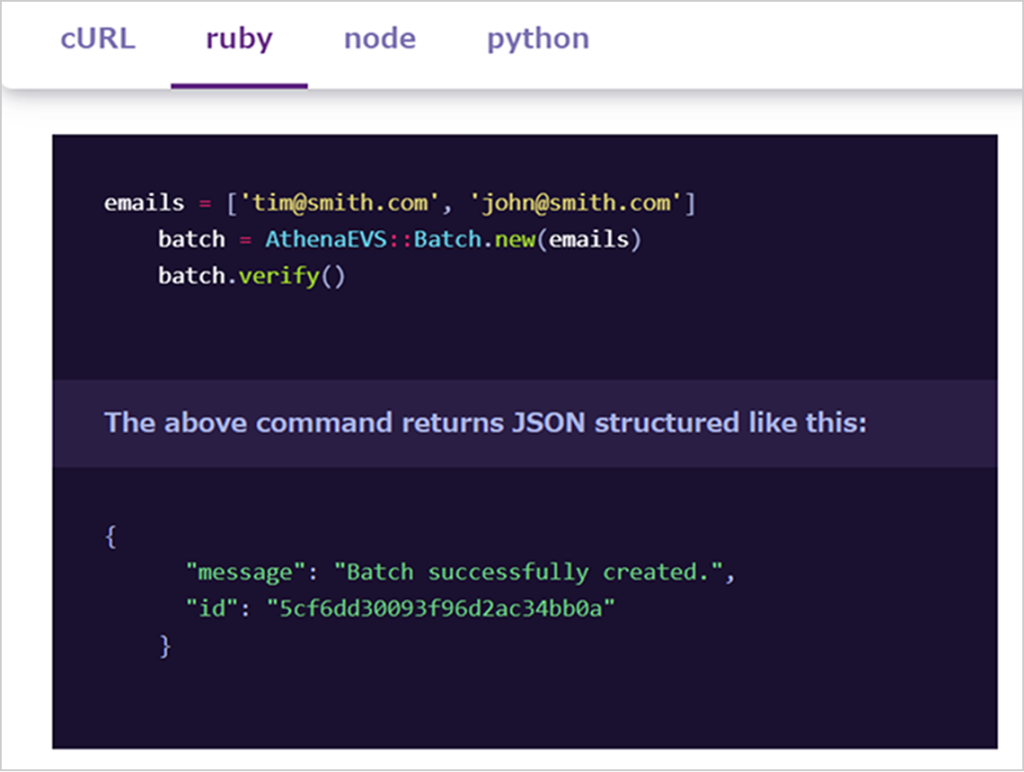This screenshot has width=1024, height=772.
Task: Click the verify method call
Action: [278, 275]
